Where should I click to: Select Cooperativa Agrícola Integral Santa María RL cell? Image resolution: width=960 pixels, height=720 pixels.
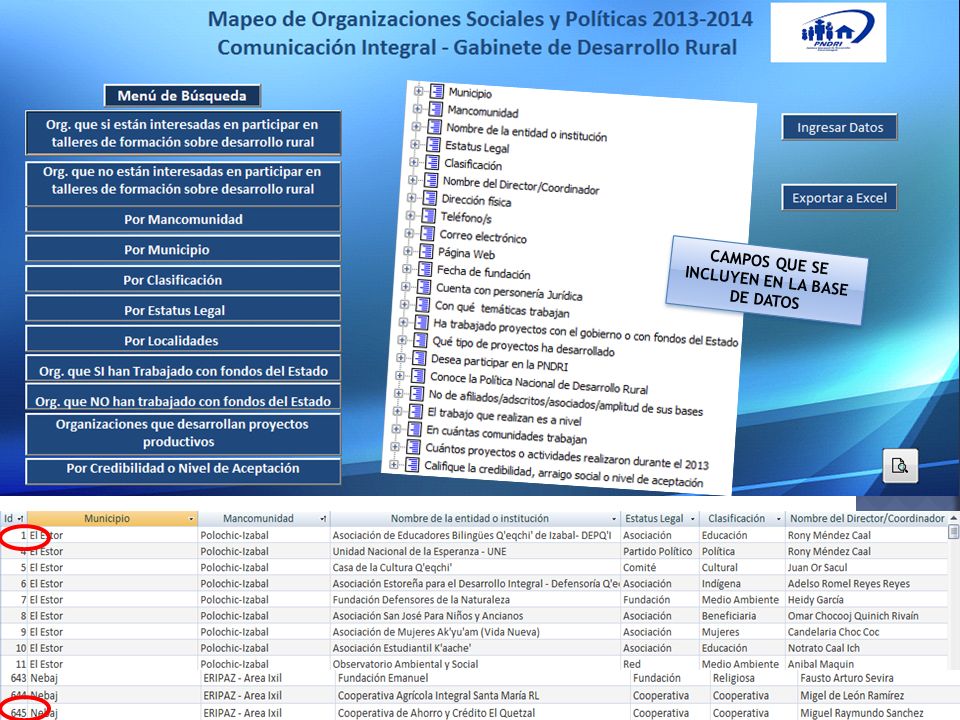click(482, 696)
